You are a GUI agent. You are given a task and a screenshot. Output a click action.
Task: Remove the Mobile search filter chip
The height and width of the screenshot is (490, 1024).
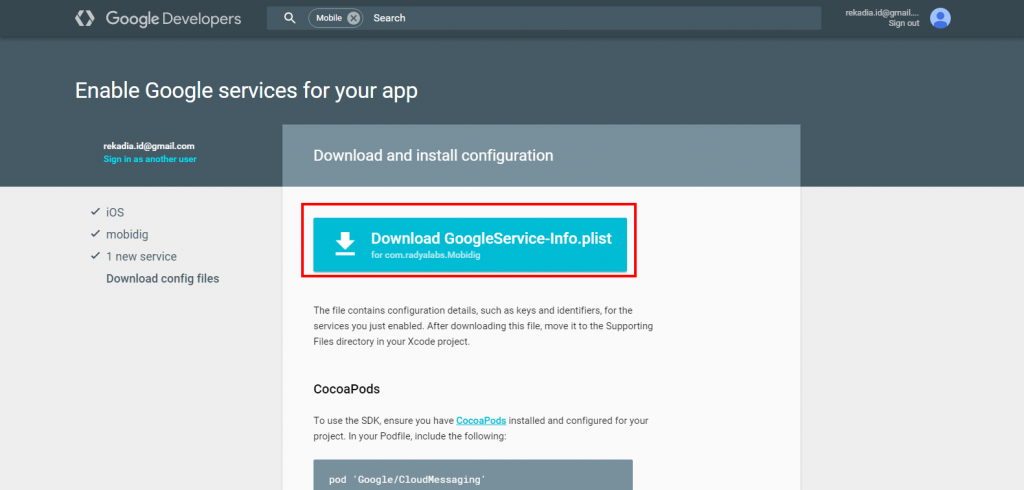353,18
